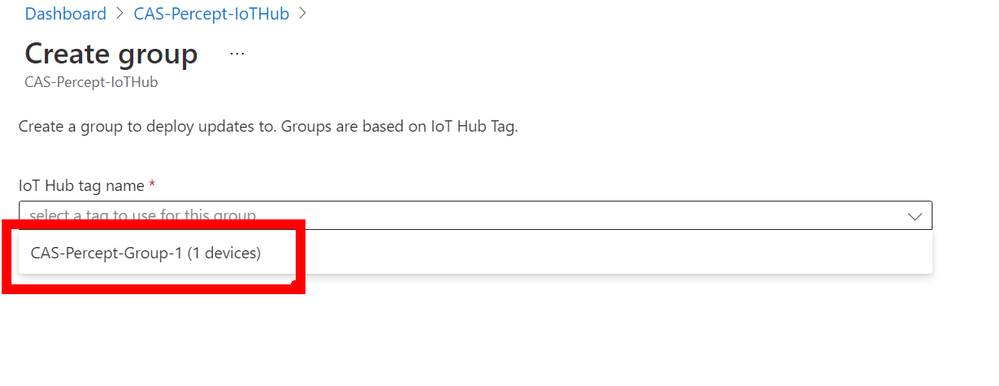Viewport: 999px width, 386px height.
Task: Select the CAS-Percept-Group-1 (1 devices) option
Action: (x=475, y=253)
